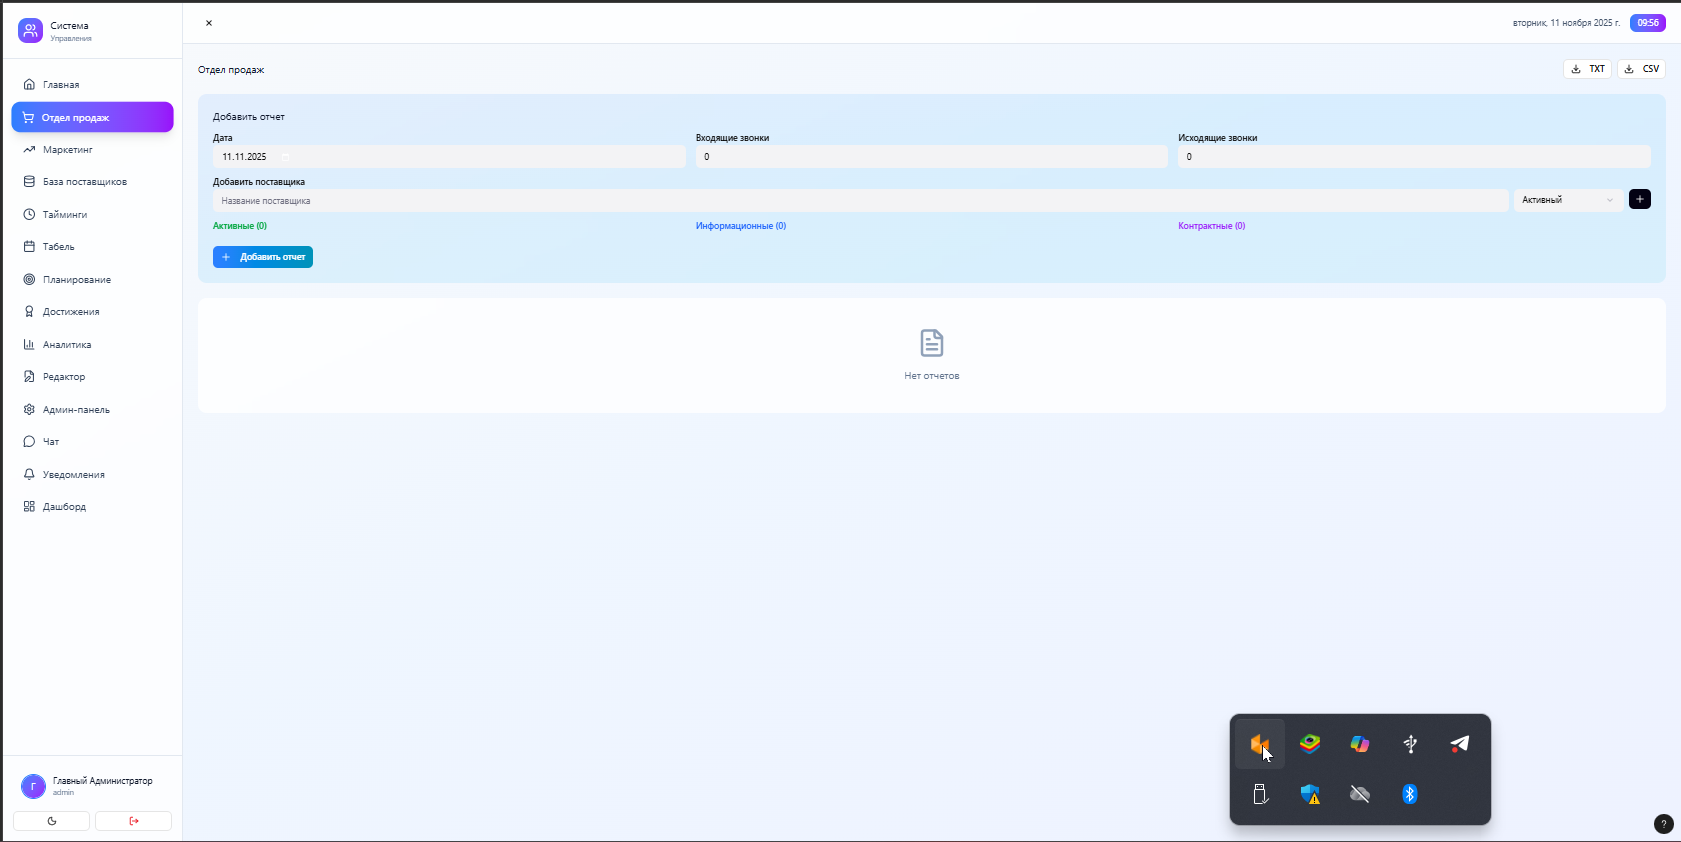The width and height of the screenshot is (1681, 842).
Task: Click the Редактор file edit icon
Action: (x=29, y=377)
